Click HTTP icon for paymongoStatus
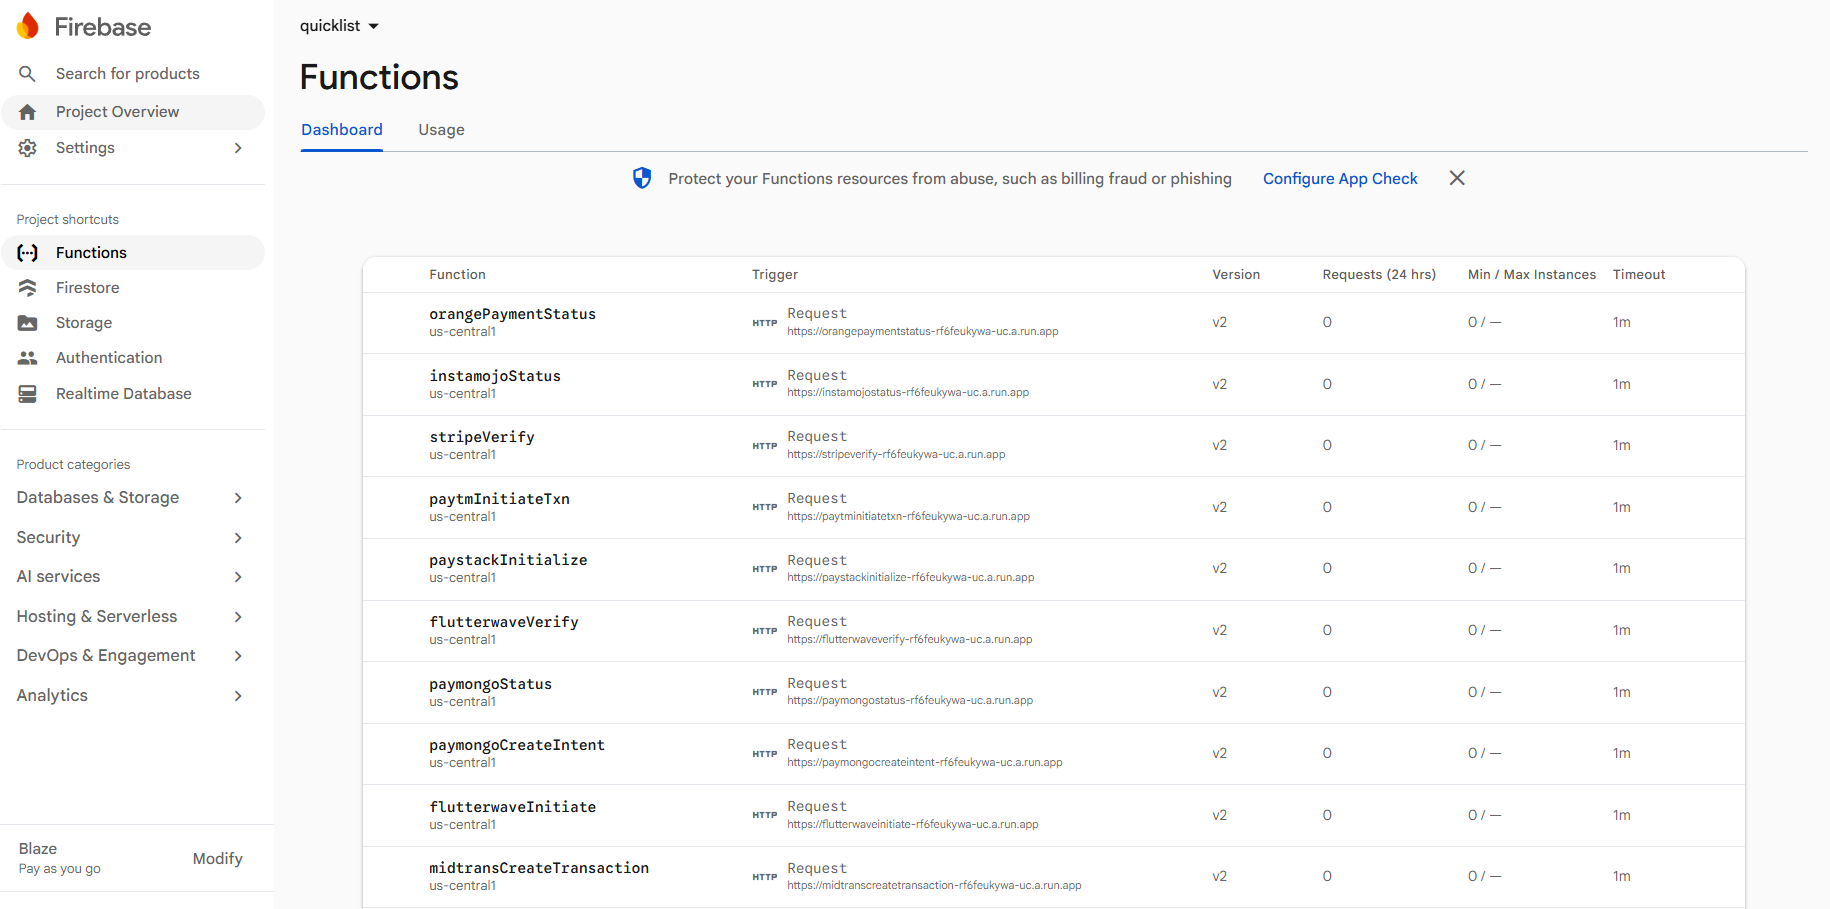1830x909 pixels. (765, 692)
